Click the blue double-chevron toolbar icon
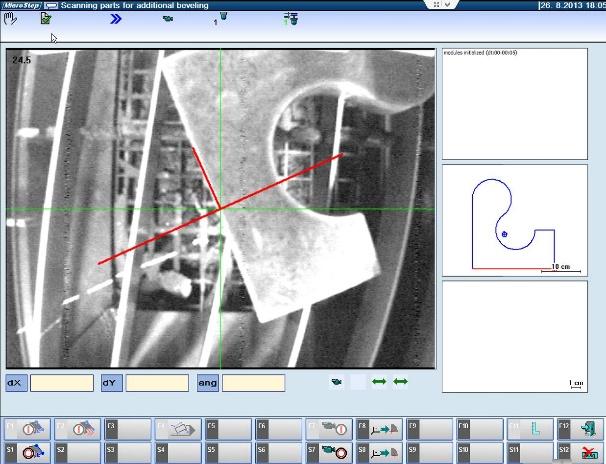Image resolution: width=606 pixels, height=464 pixels. pos(116,18)
